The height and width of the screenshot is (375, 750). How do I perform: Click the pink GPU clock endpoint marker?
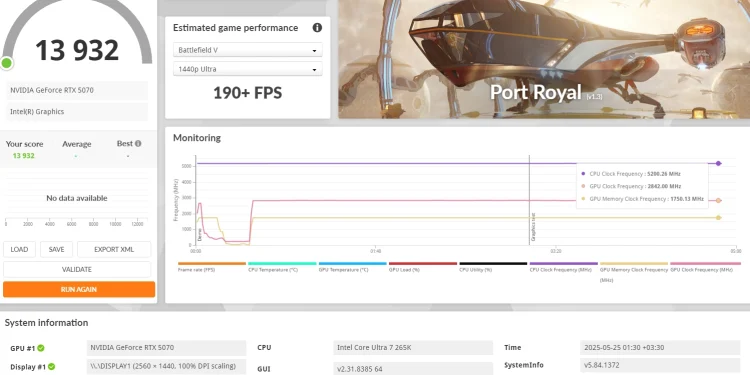(x=718, y=200)
